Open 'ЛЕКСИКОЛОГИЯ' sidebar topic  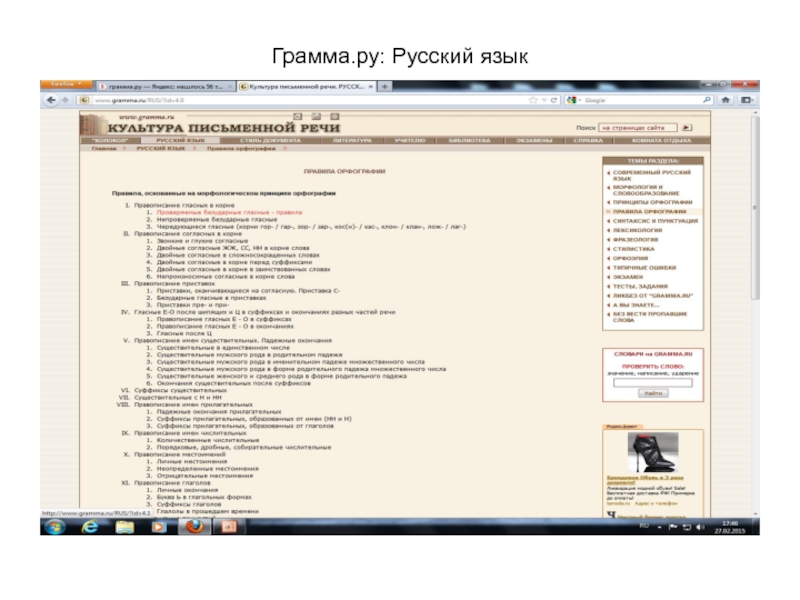point(637,231)
